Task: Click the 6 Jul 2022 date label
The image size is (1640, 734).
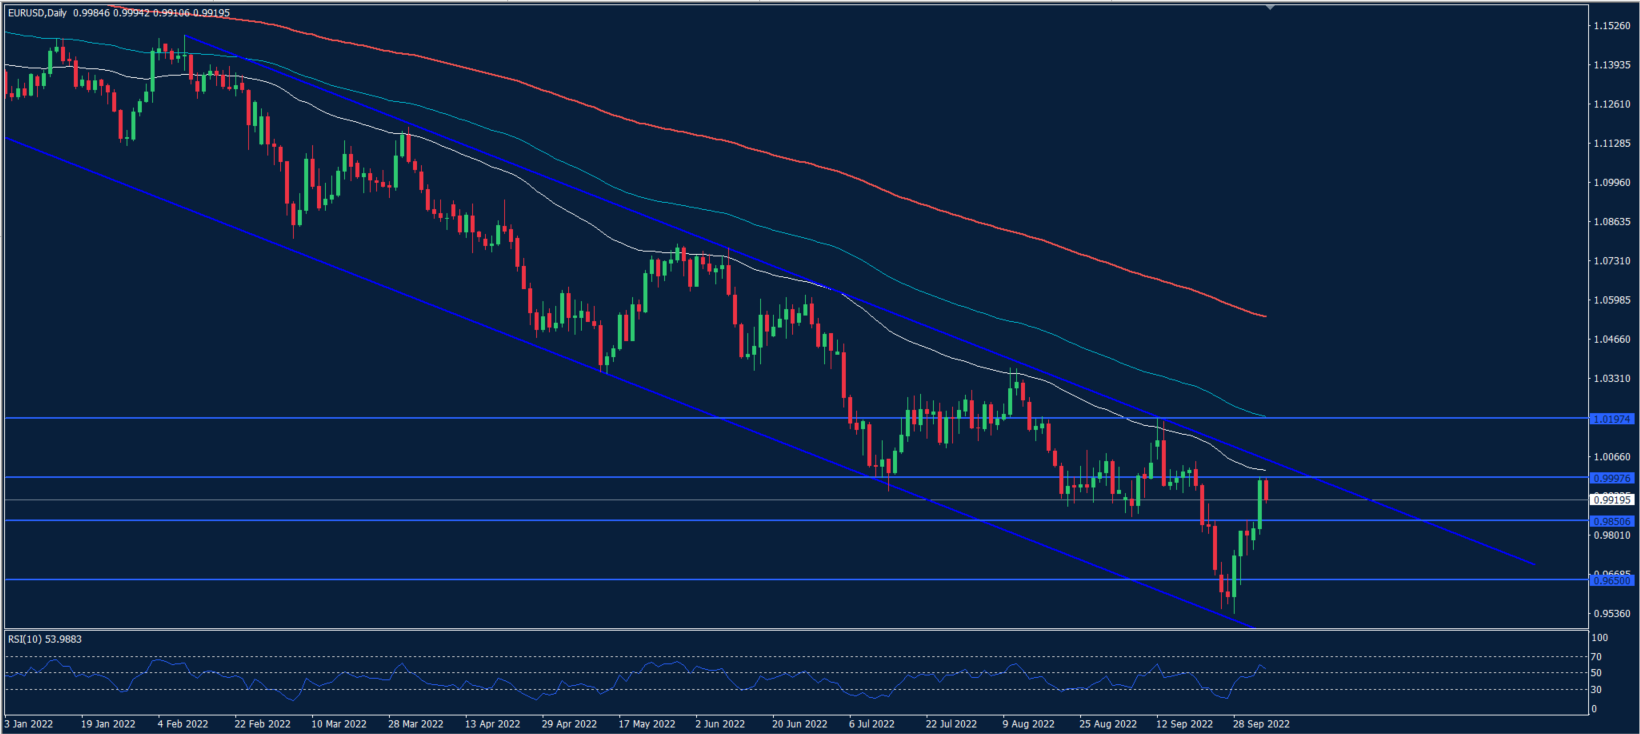Action: pyautogui.click(x=872, y=724)
